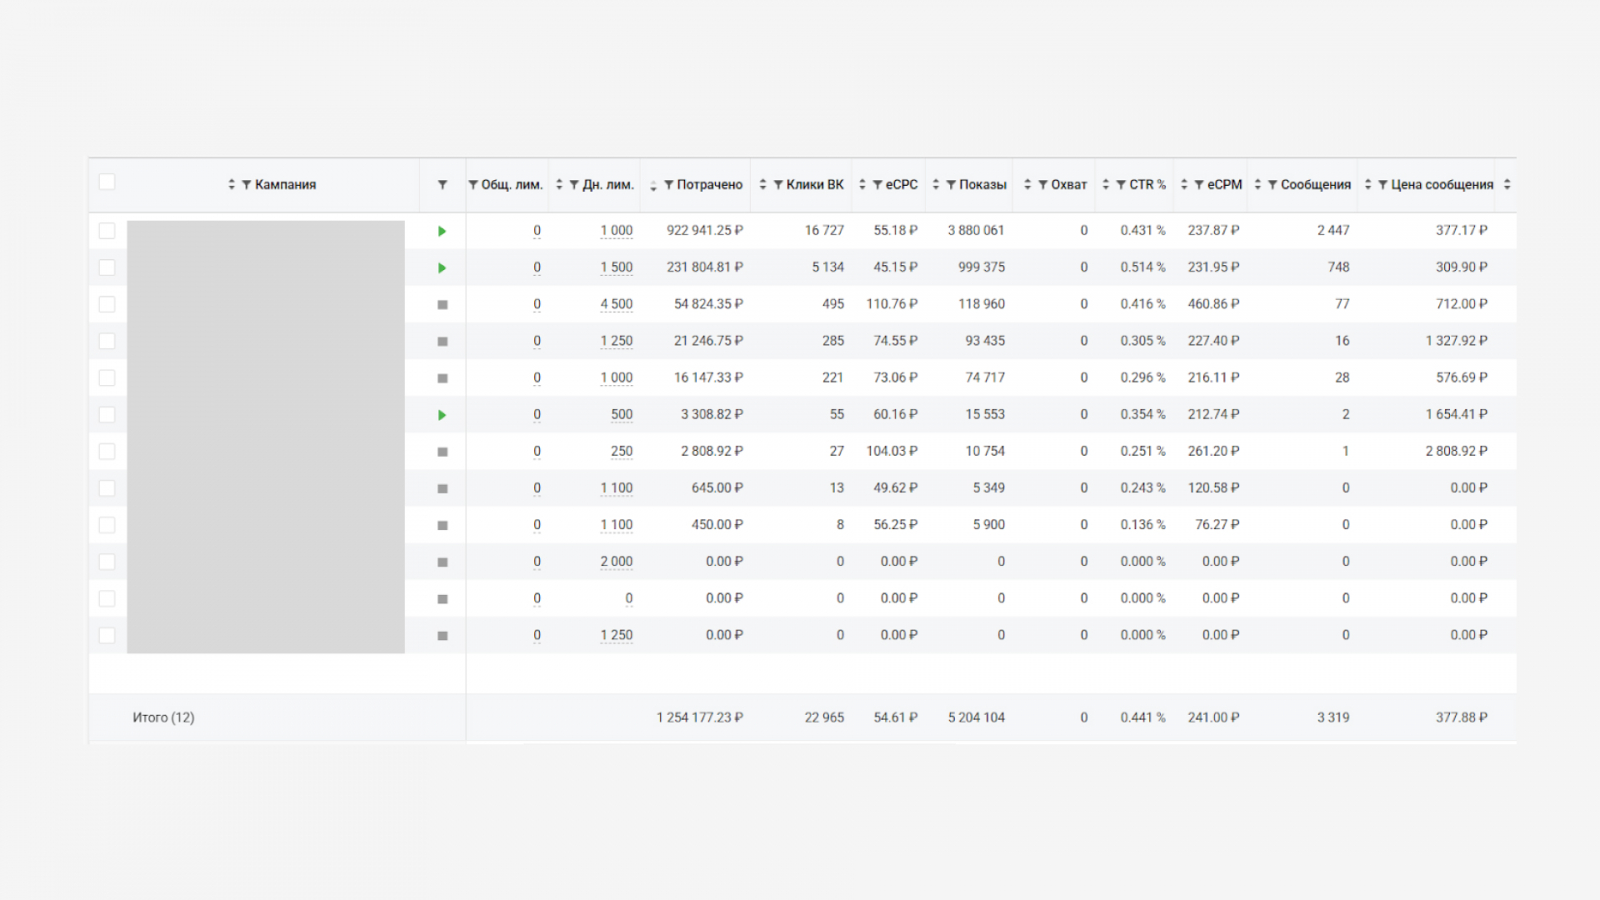This screenshot has height=900, width=1600.
Task: Click the CTR % filter funnel
Action: click(1121, 185)
